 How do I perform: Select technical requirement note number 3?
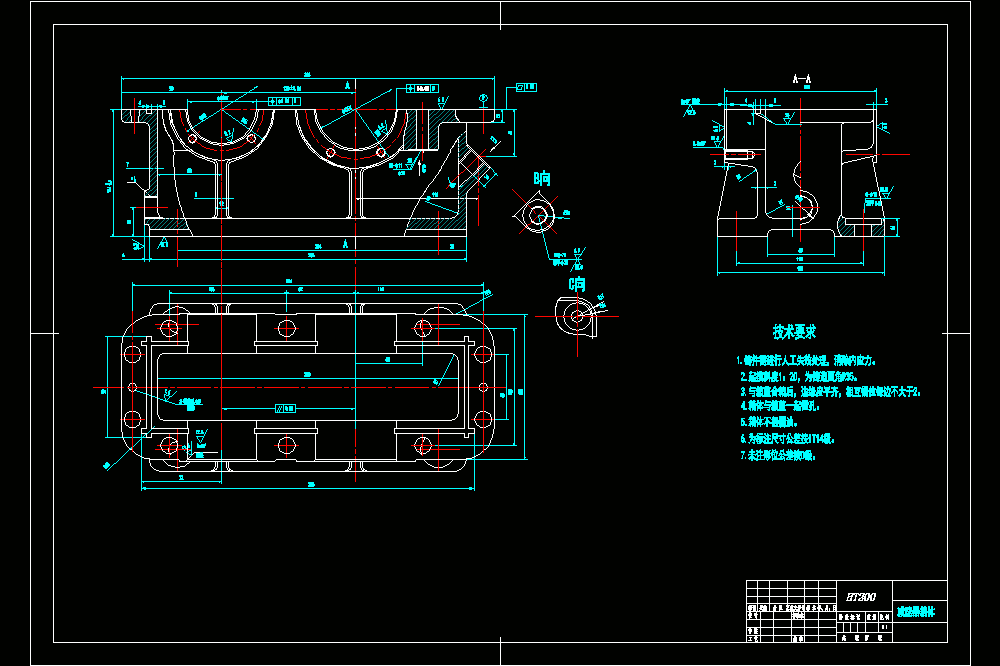pyautogui.click(x=830, y=392)
